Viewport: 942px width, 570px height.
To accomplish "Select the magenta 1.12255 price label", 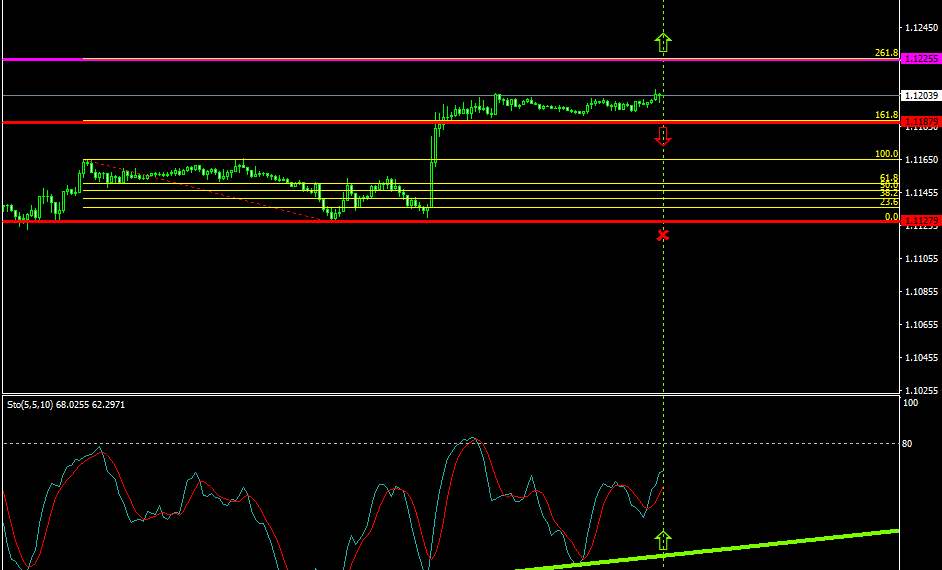I will 920,59.
